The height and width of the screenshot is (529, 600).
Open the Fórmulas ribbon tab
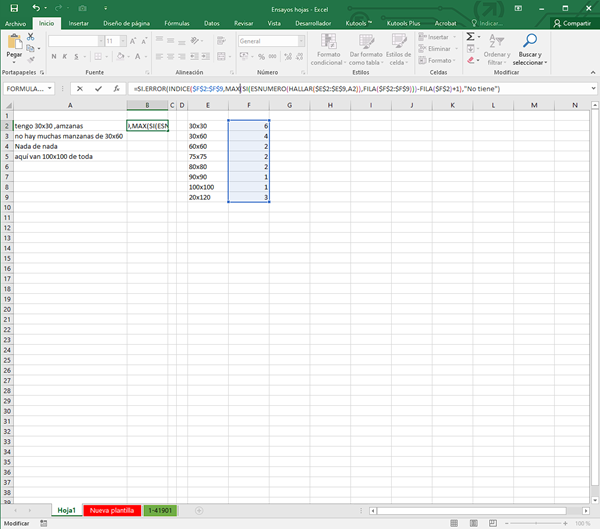176,22
